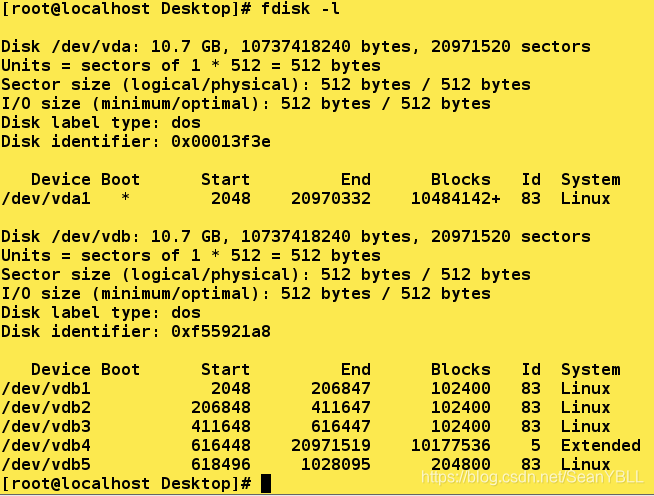Click Blocks value 10177536
Screen dimensions: 654x496
pyautogui.click(x=451, y=446)
